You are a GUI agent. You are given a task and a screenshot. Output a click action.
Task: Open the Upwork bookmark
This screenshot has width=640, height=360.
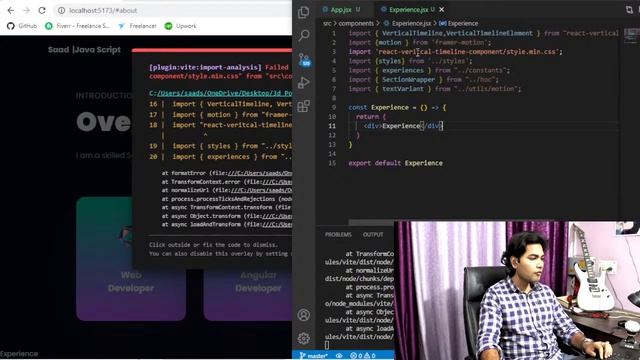tap(180, 26)
